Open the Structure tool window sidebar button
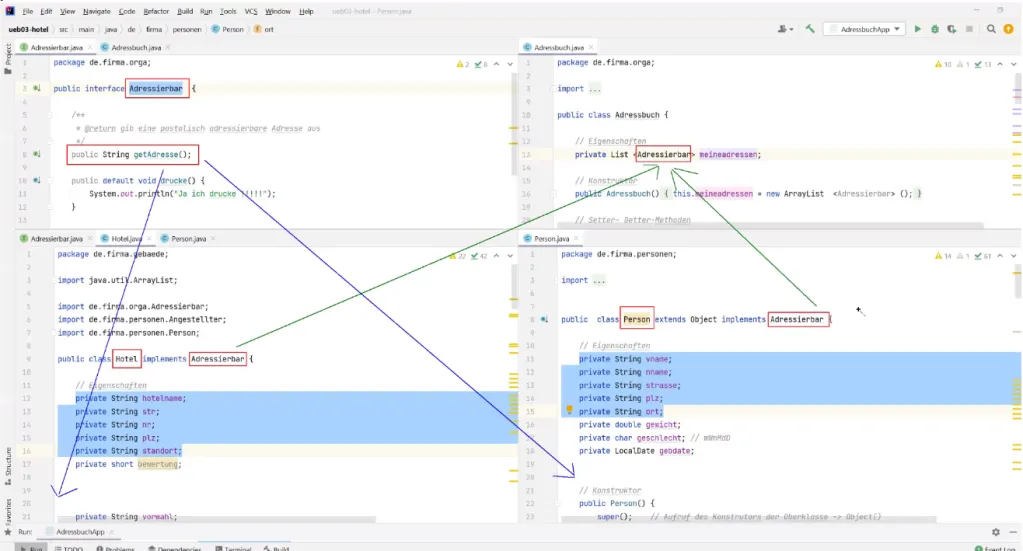Viewport: 1023px width, 551px height. [x=8, y=465]
